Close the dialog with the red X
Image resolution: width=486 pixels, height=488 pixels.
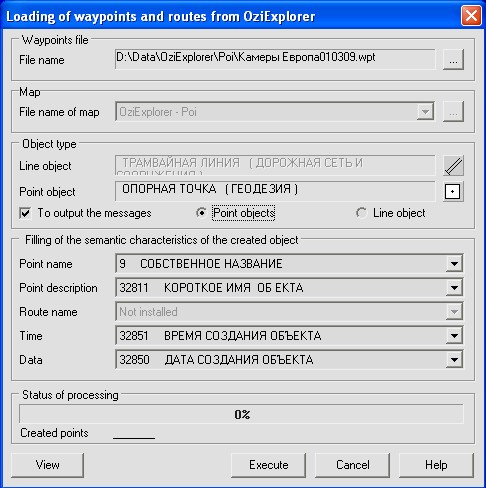click(471, 16)
